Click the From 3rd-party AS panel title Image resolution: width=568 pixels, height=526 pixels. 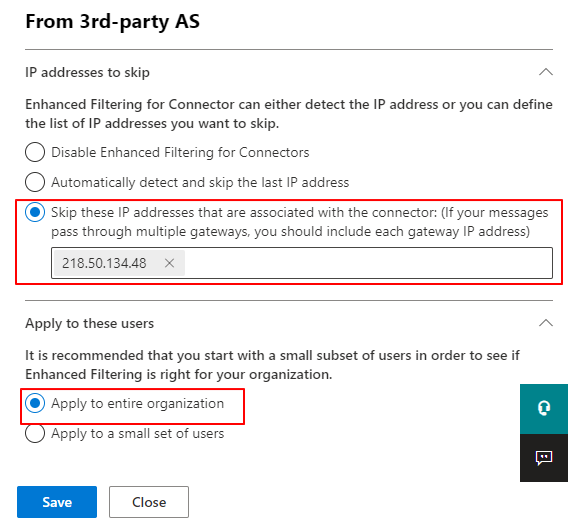point(113,21)
